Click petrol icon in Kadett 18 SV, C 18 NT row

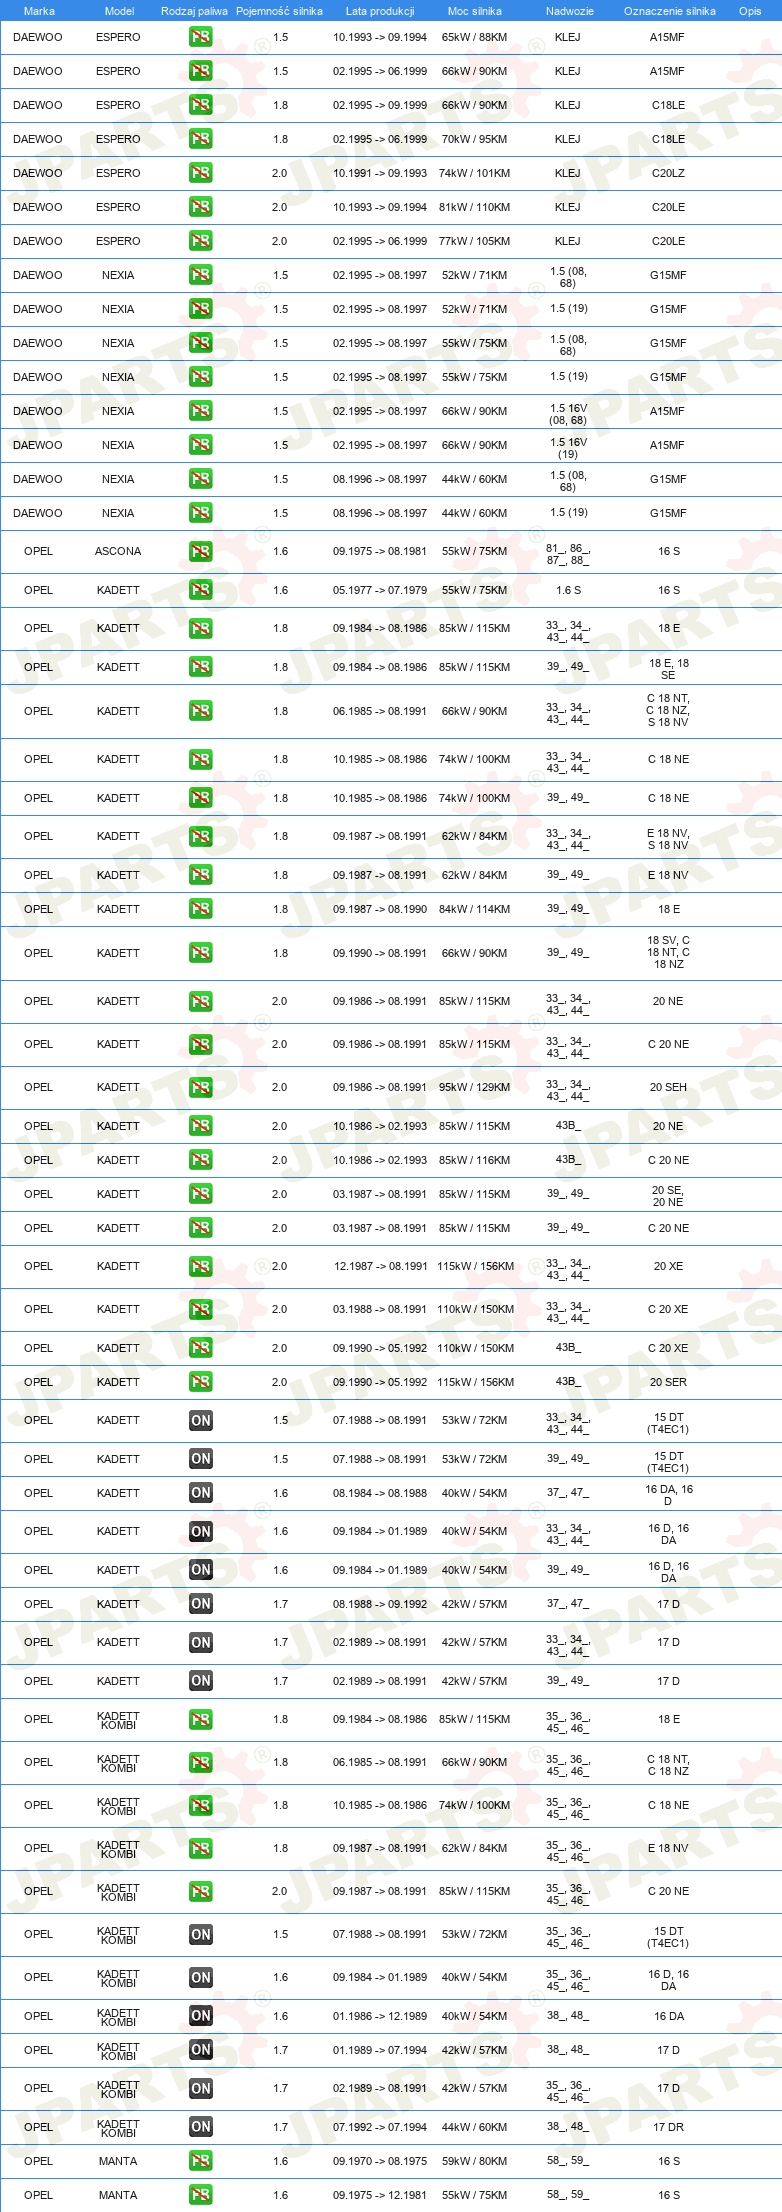[x=200, y=953]
